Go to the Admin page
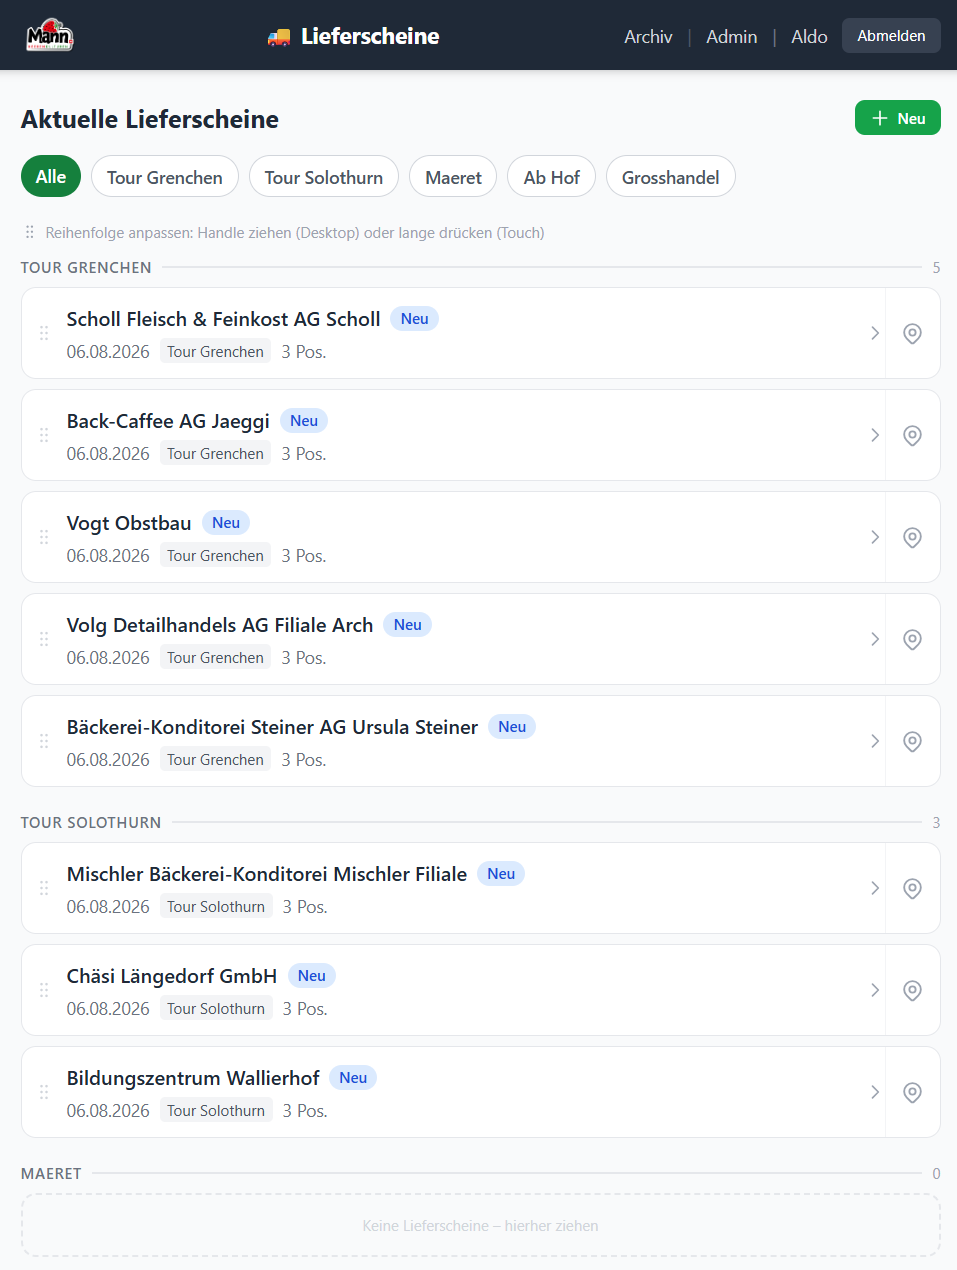The width and height of the screenshot is (957, 1270). (x=732, y=36)
